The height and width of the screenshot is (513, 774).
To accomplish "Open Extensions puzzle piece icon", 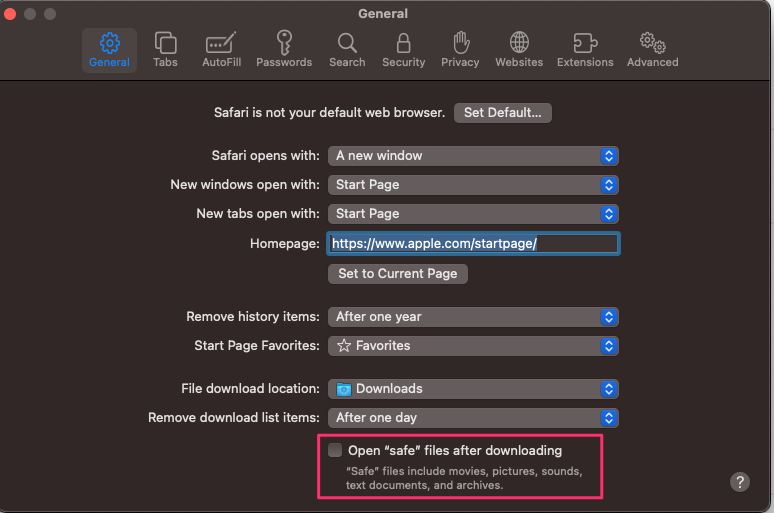I will (585, 44).
